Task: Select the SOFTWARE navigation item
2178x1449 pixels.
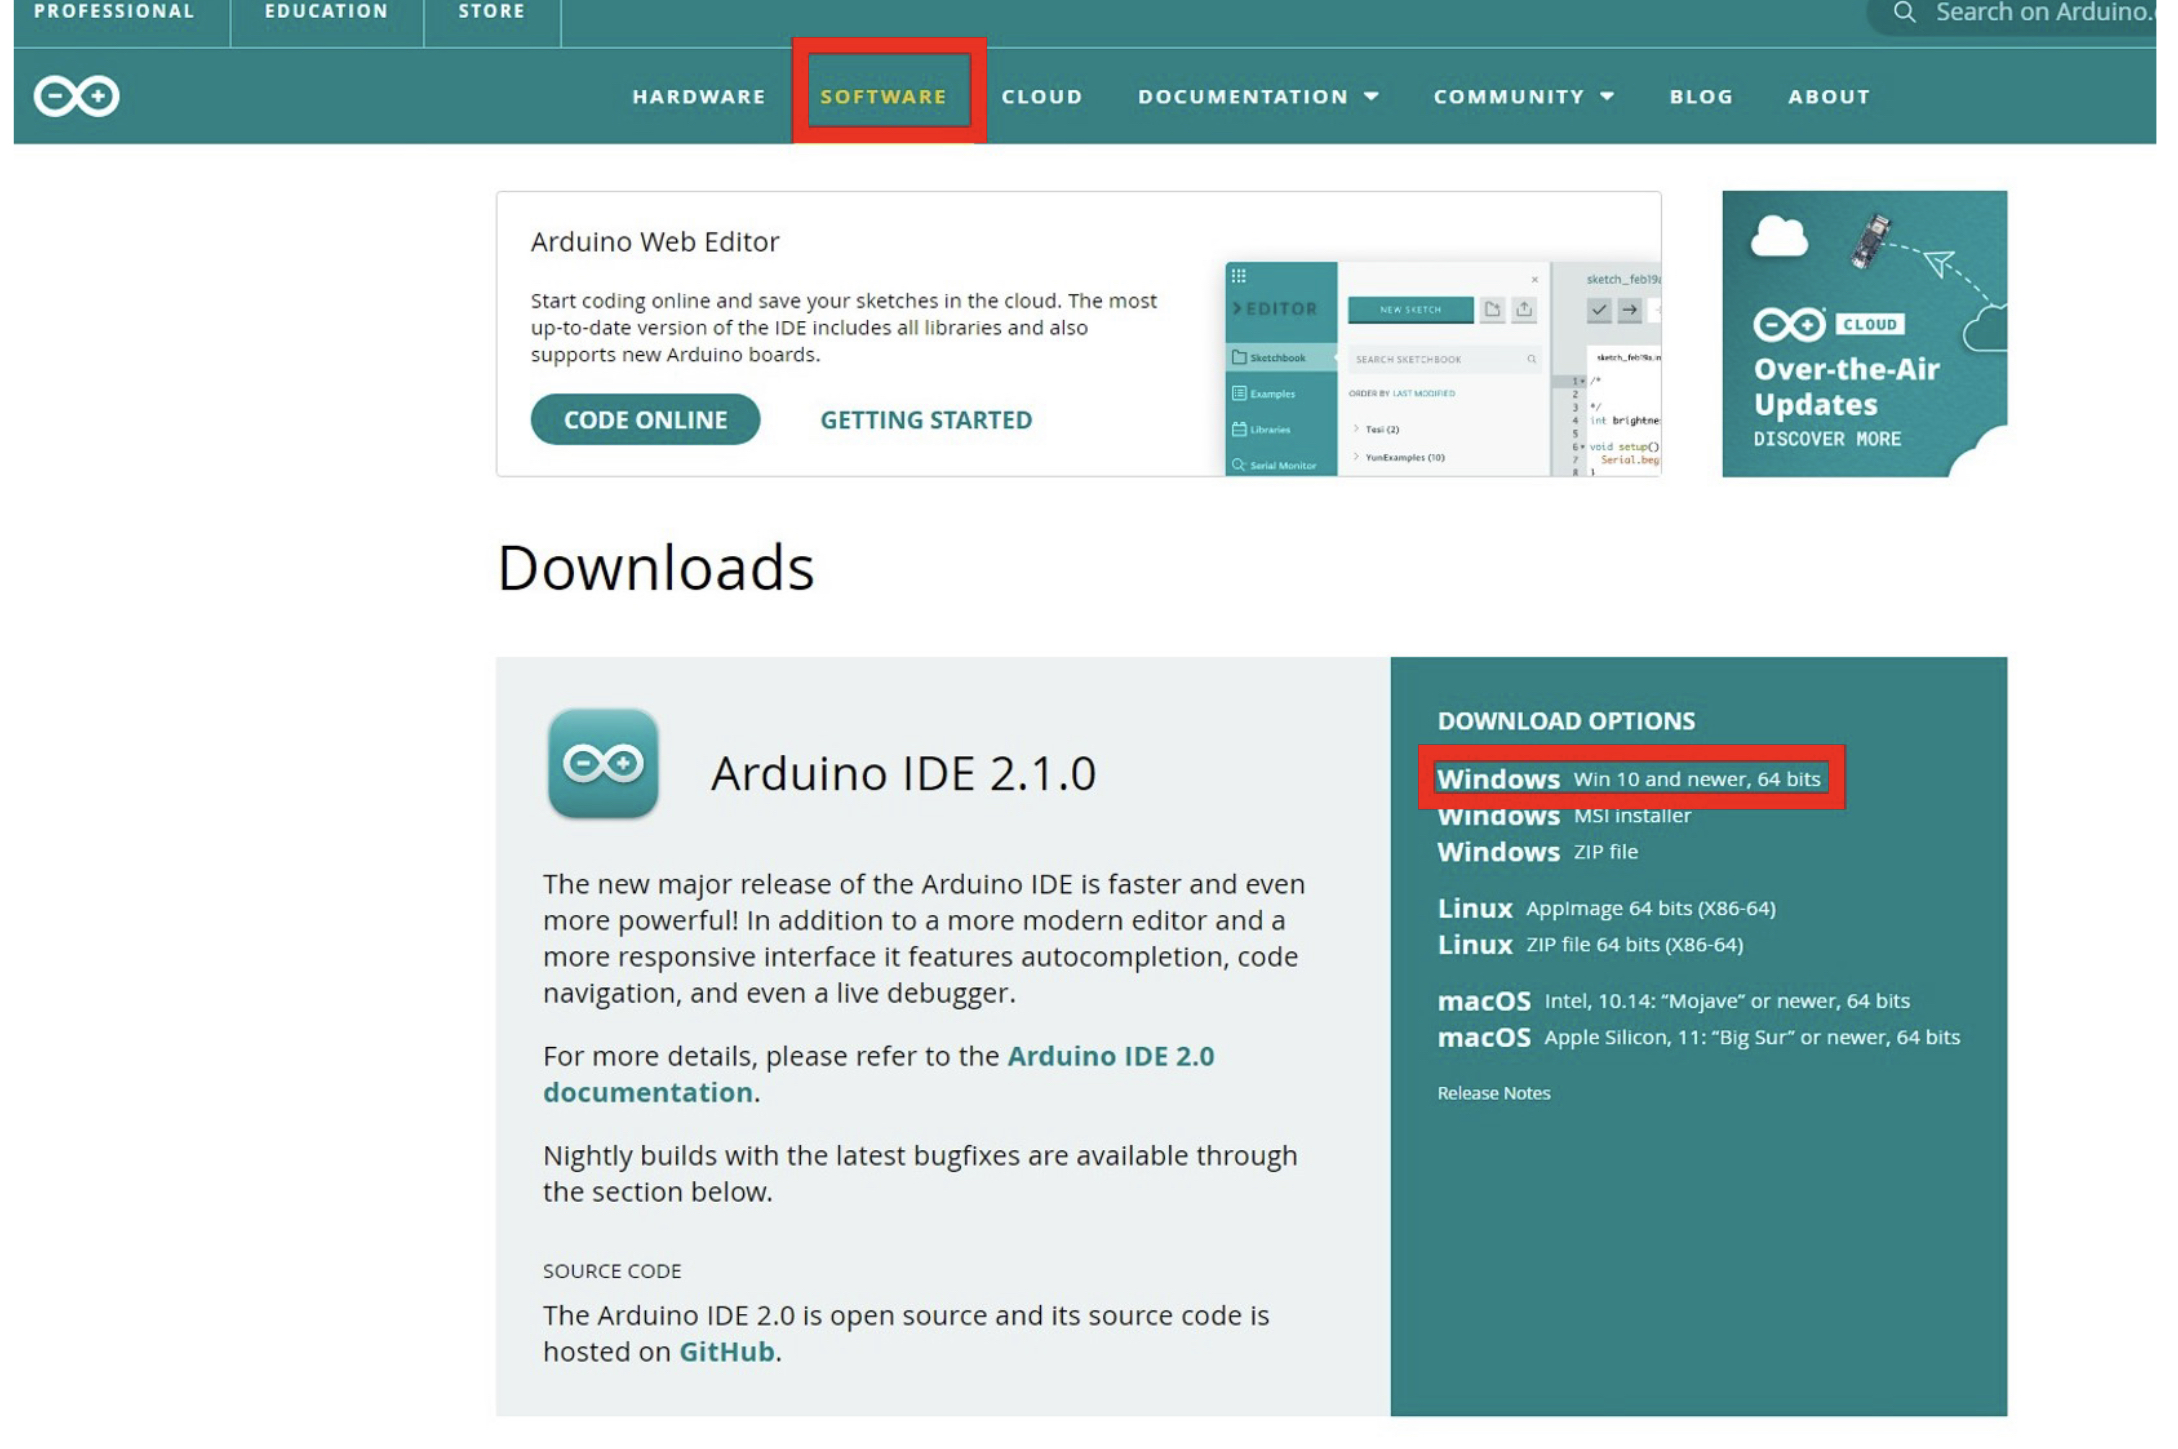Action: 884,96
